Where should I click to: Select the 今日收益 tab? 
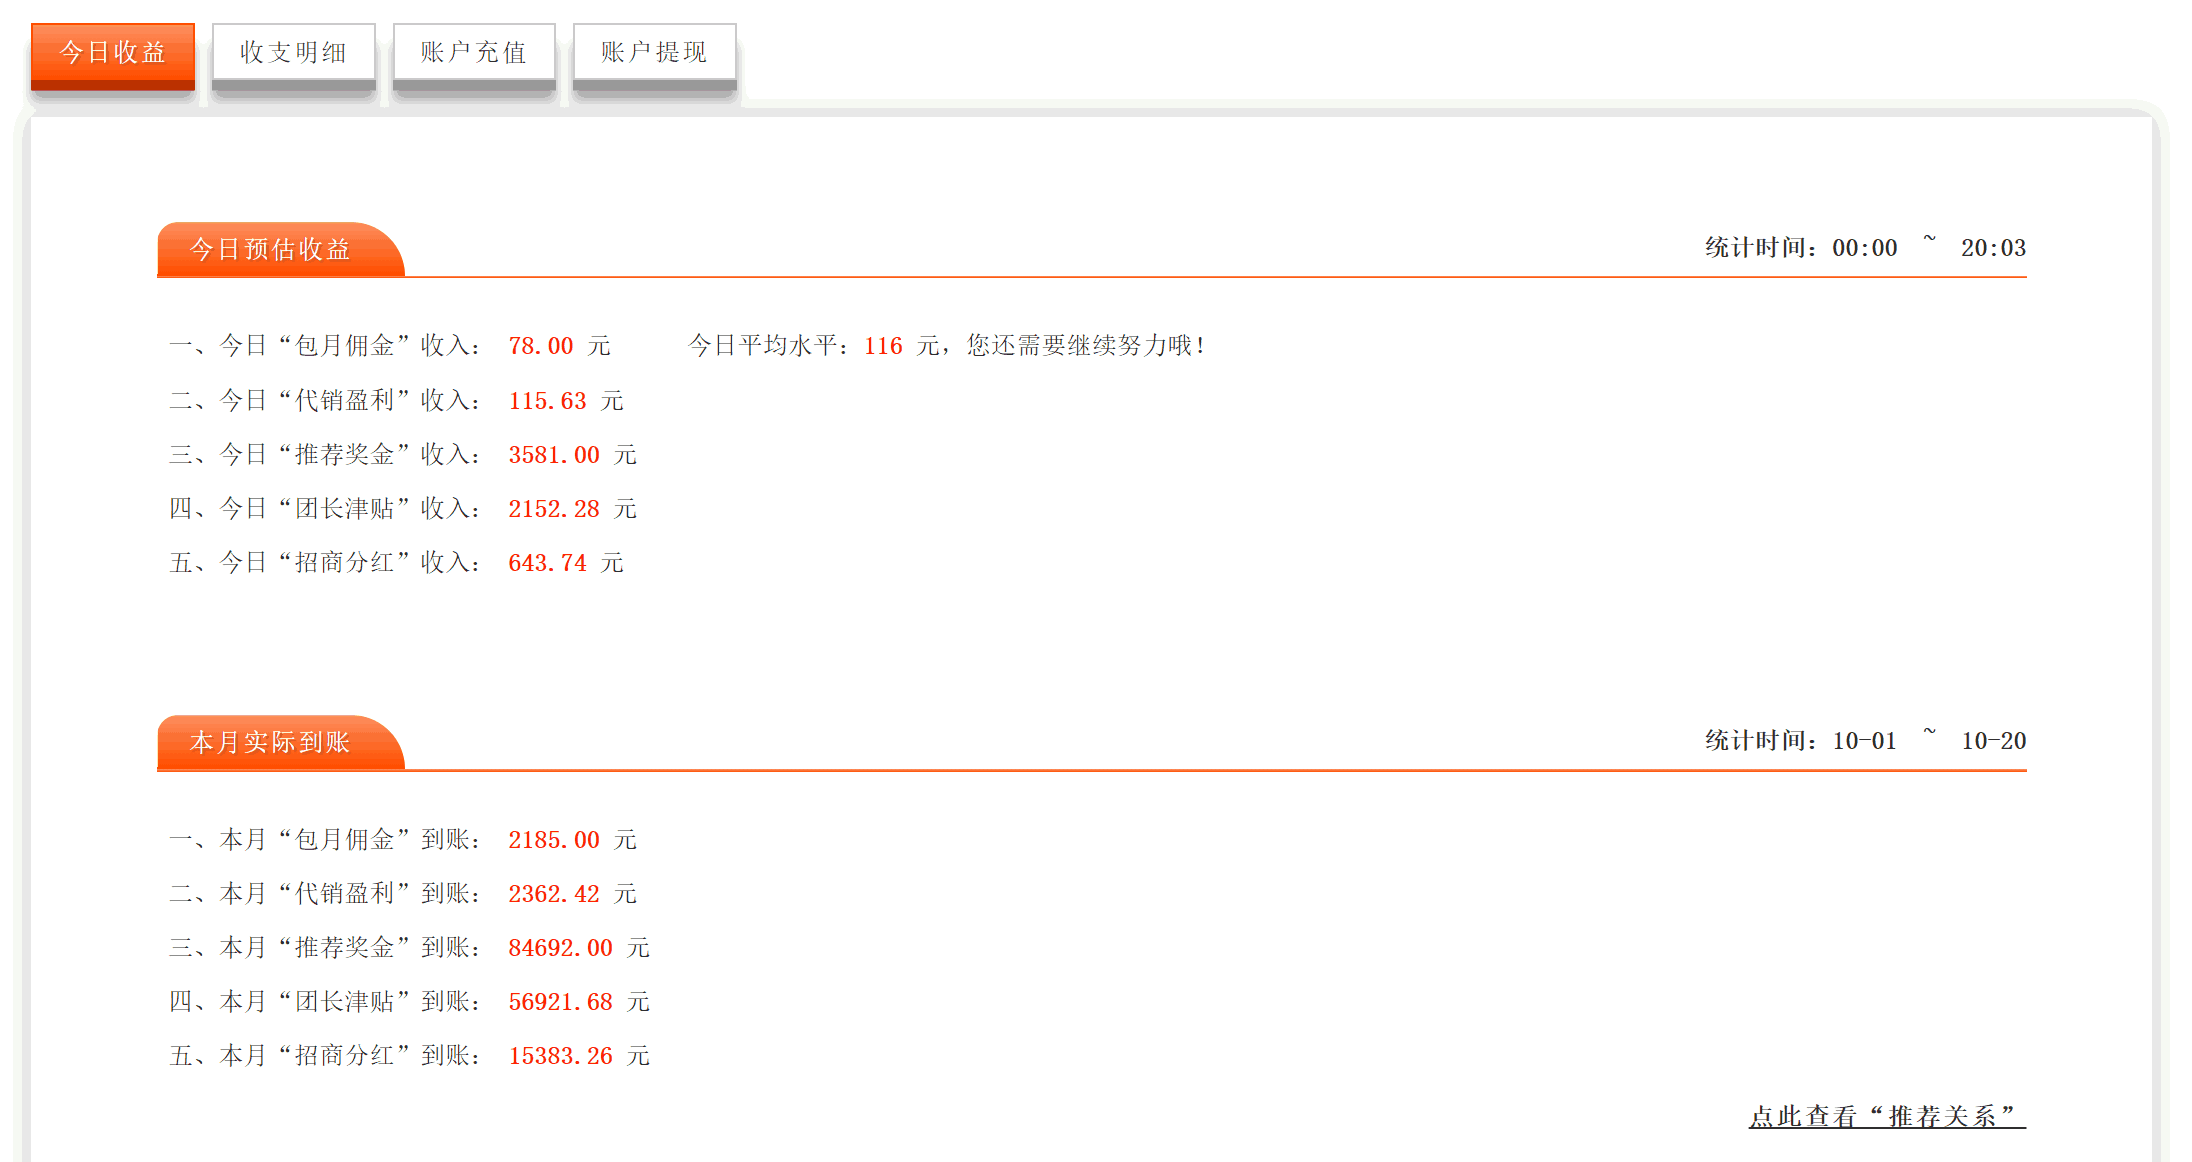coord(113,56)
